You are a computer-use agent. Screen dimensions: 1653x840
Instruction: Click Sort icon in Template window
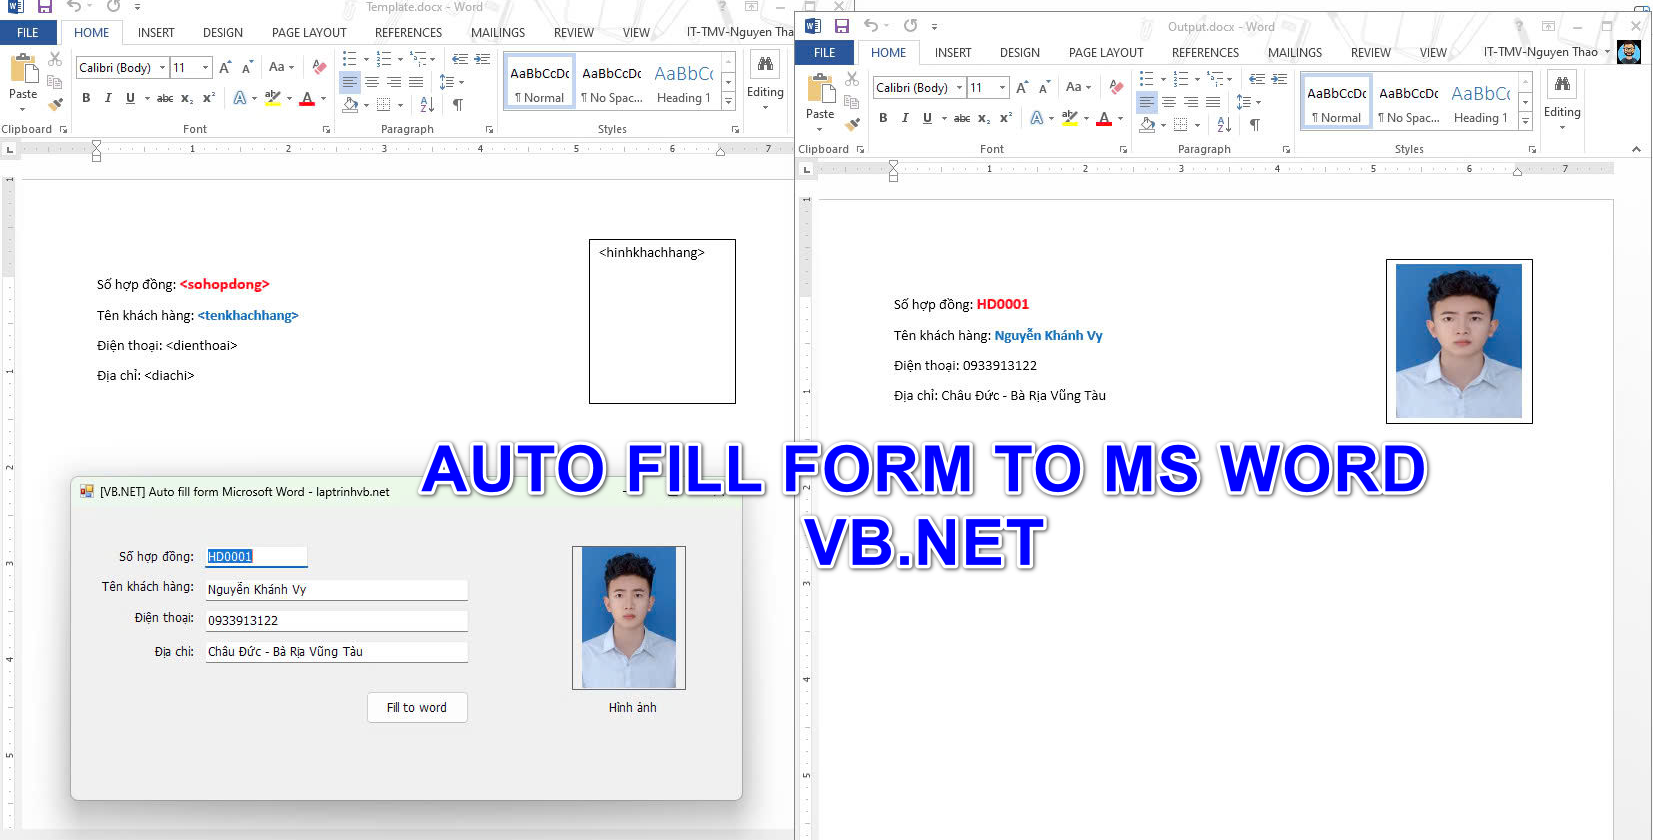427,104
